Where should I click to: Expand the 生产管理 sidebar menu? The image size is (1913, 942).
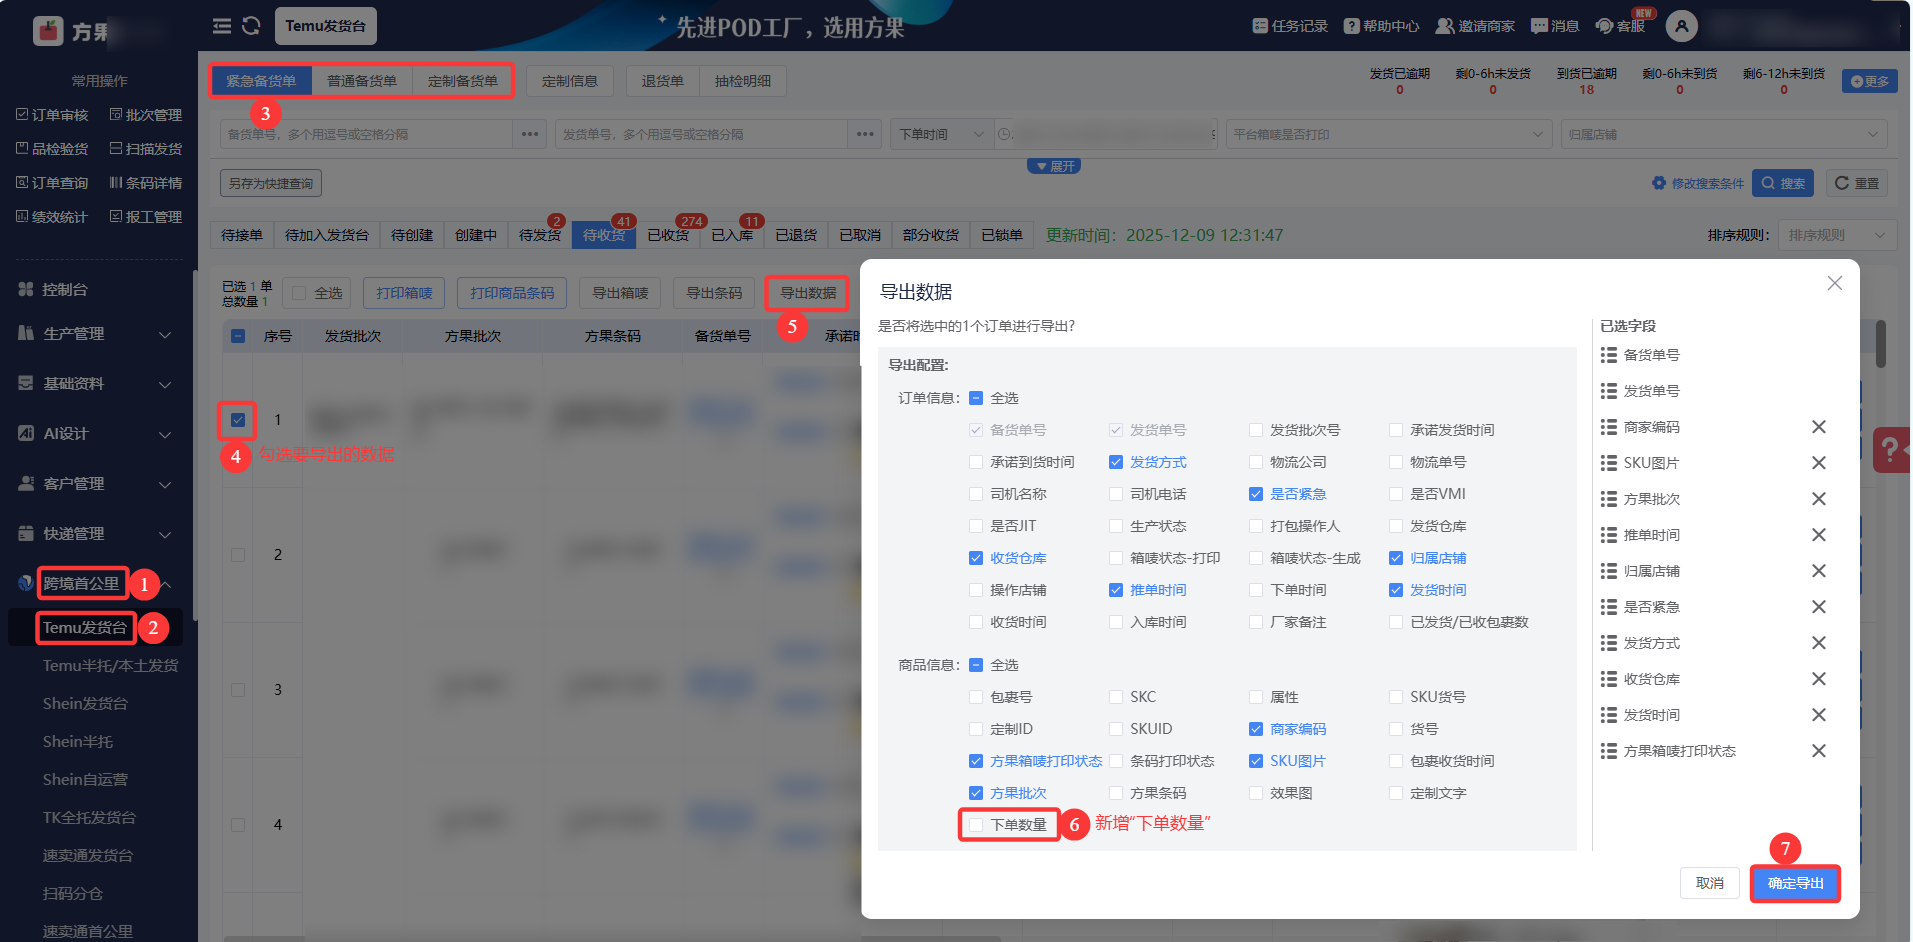tap(96, 333)
